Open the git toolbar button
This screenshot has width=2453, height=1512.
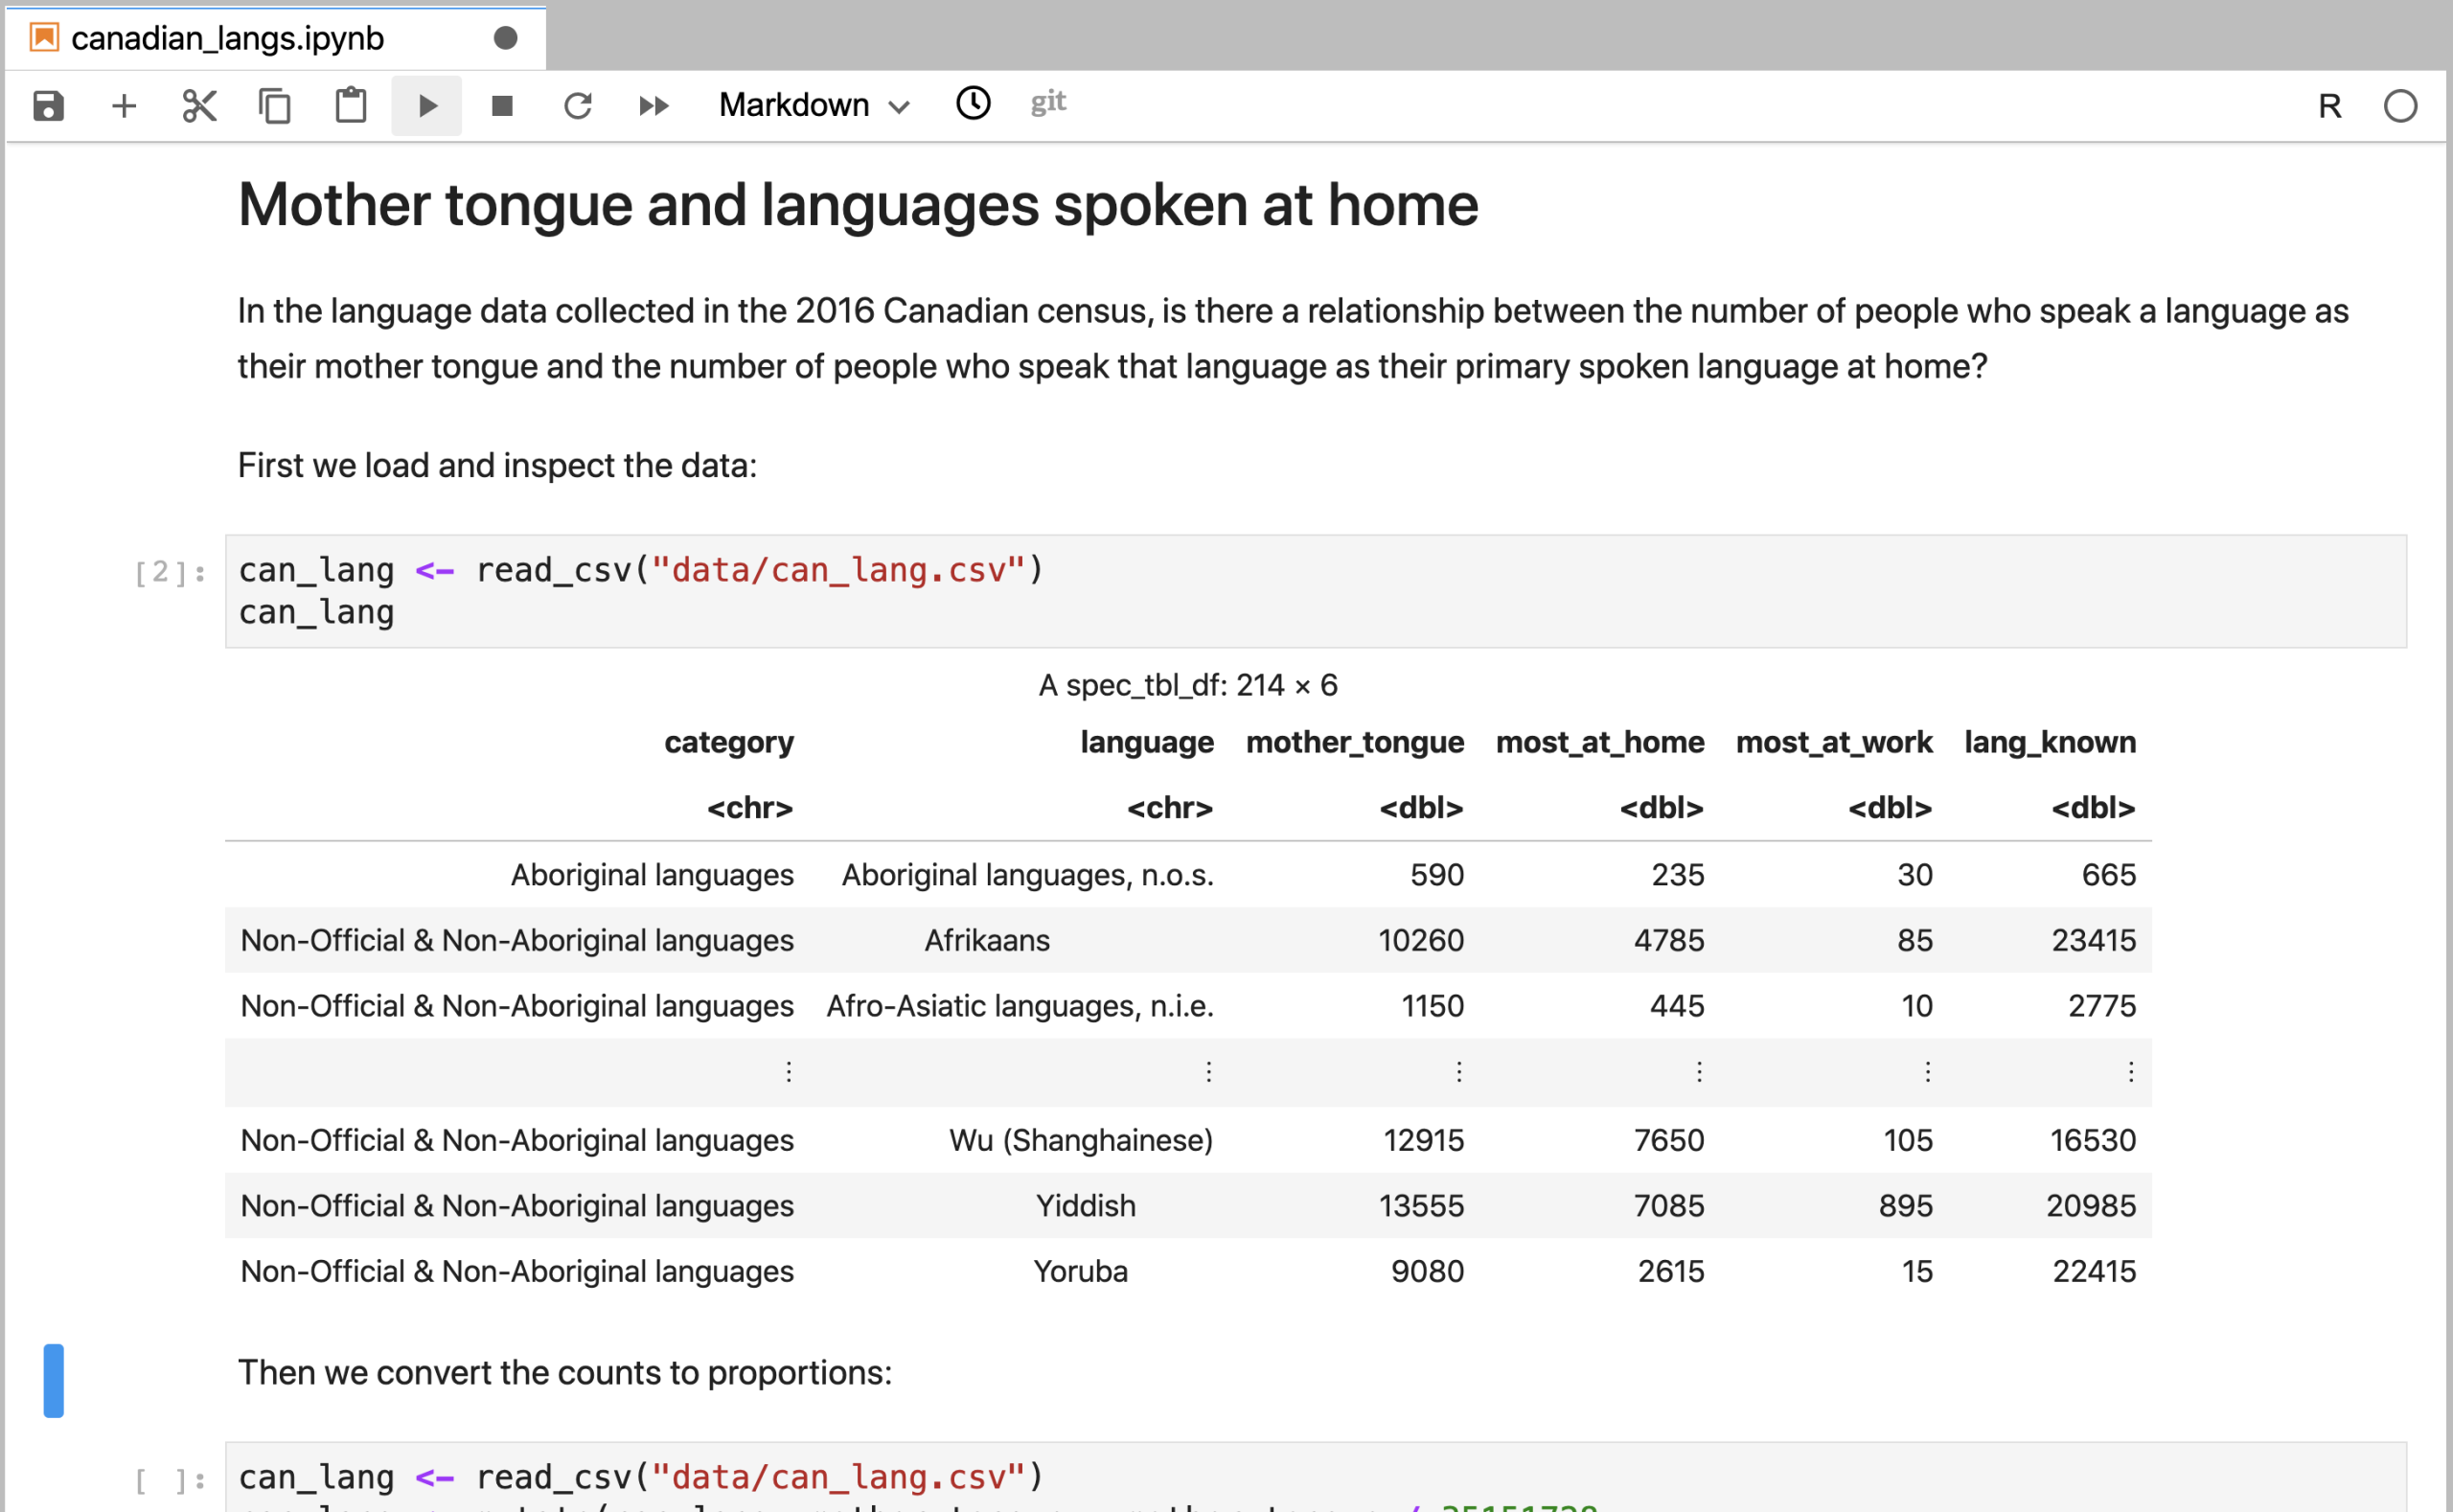pyautogui.click(x=1048, y=102)
